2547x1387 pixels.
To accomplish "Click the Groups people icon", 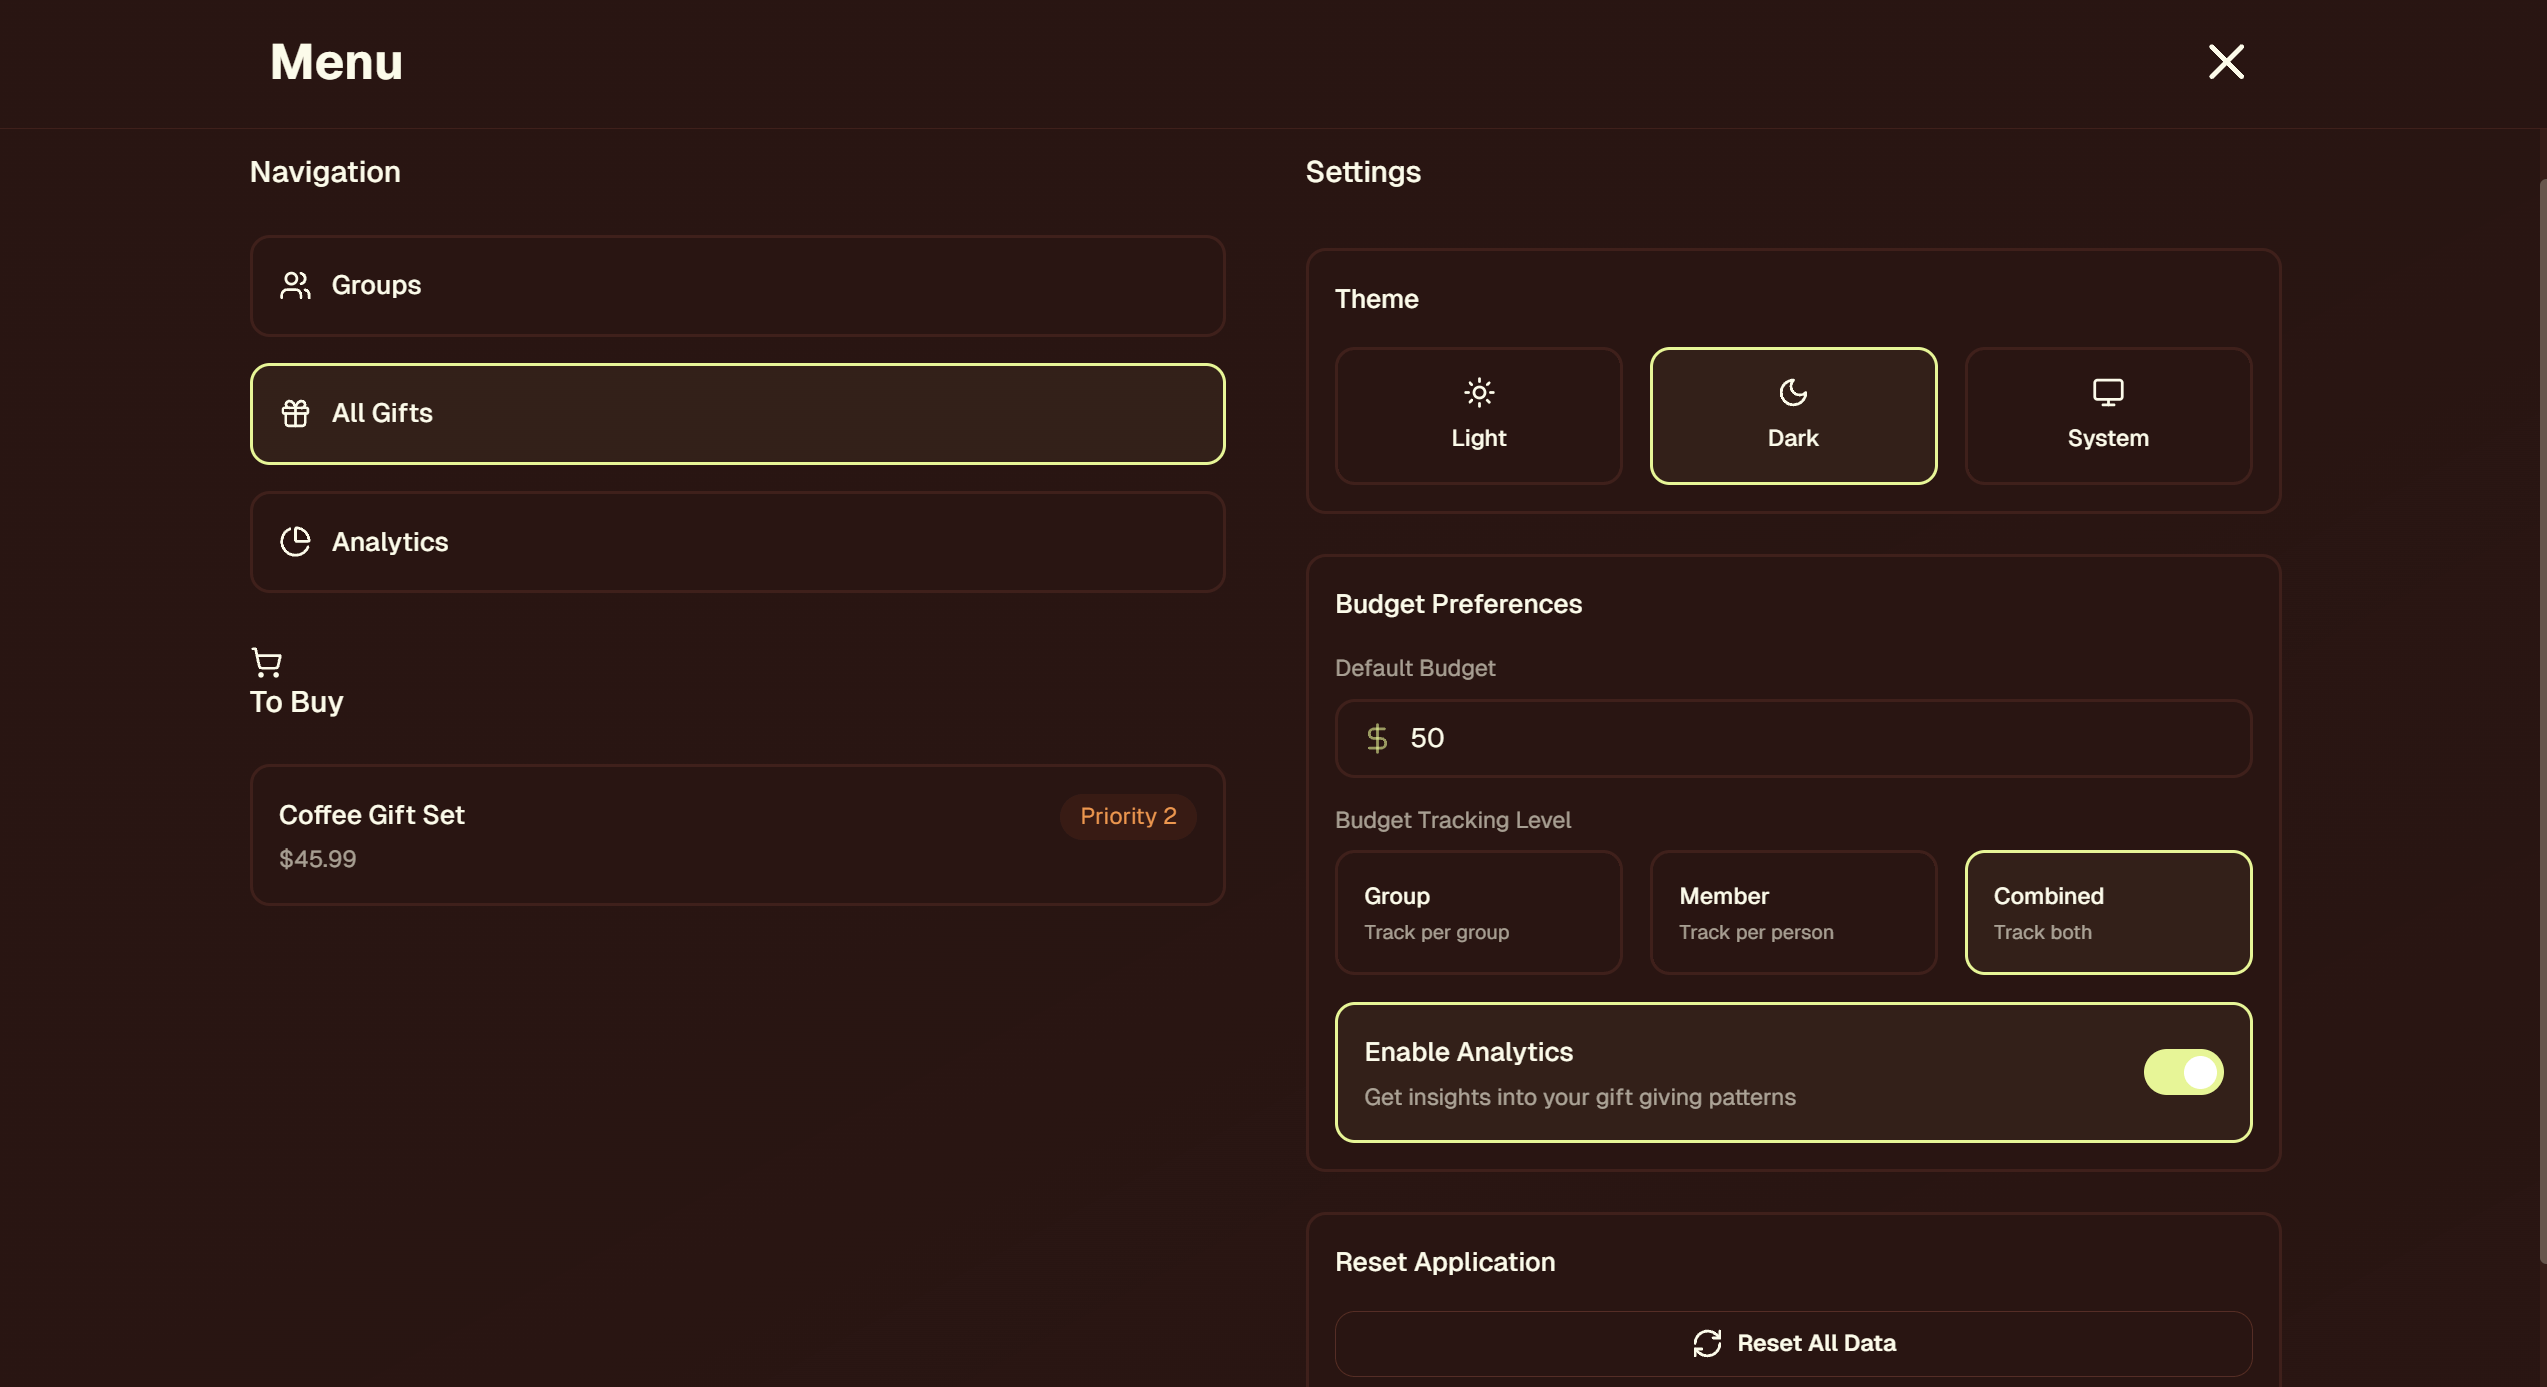I will coord(295,286).
